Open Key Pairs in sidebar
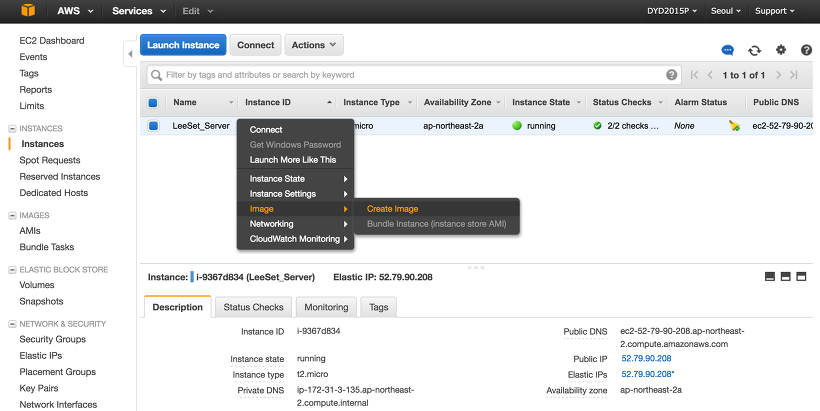The width and height of the screenshot is (820, 411). point(39,388)
